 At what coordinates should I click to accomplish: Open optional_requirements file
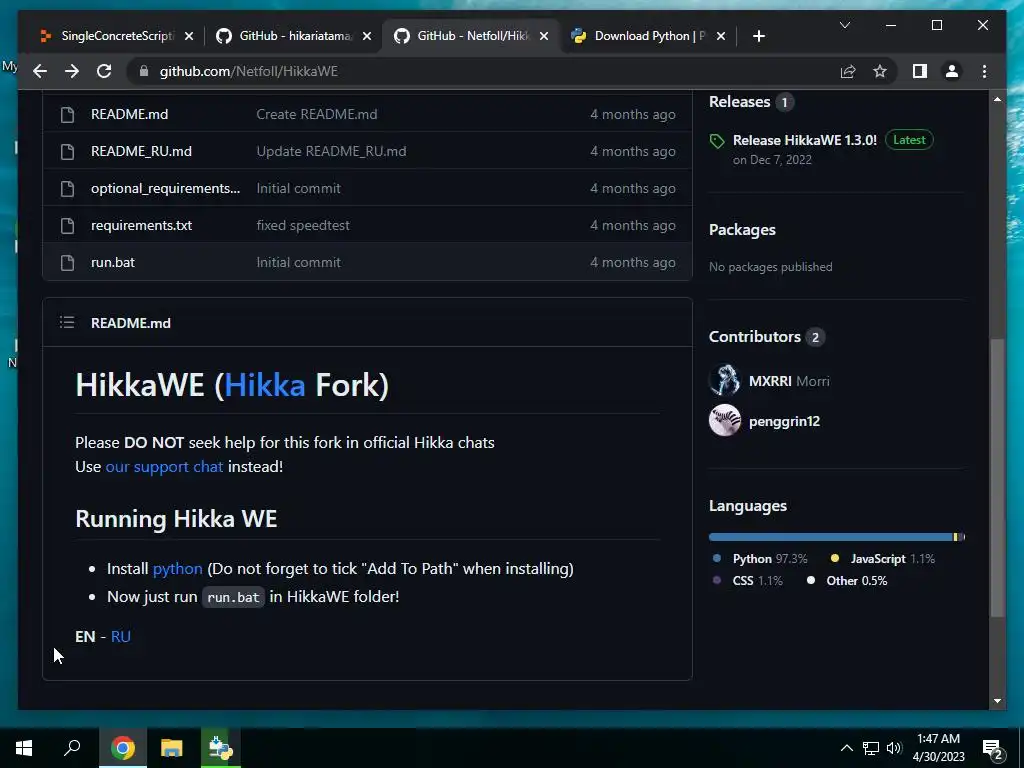coord(165,189)
